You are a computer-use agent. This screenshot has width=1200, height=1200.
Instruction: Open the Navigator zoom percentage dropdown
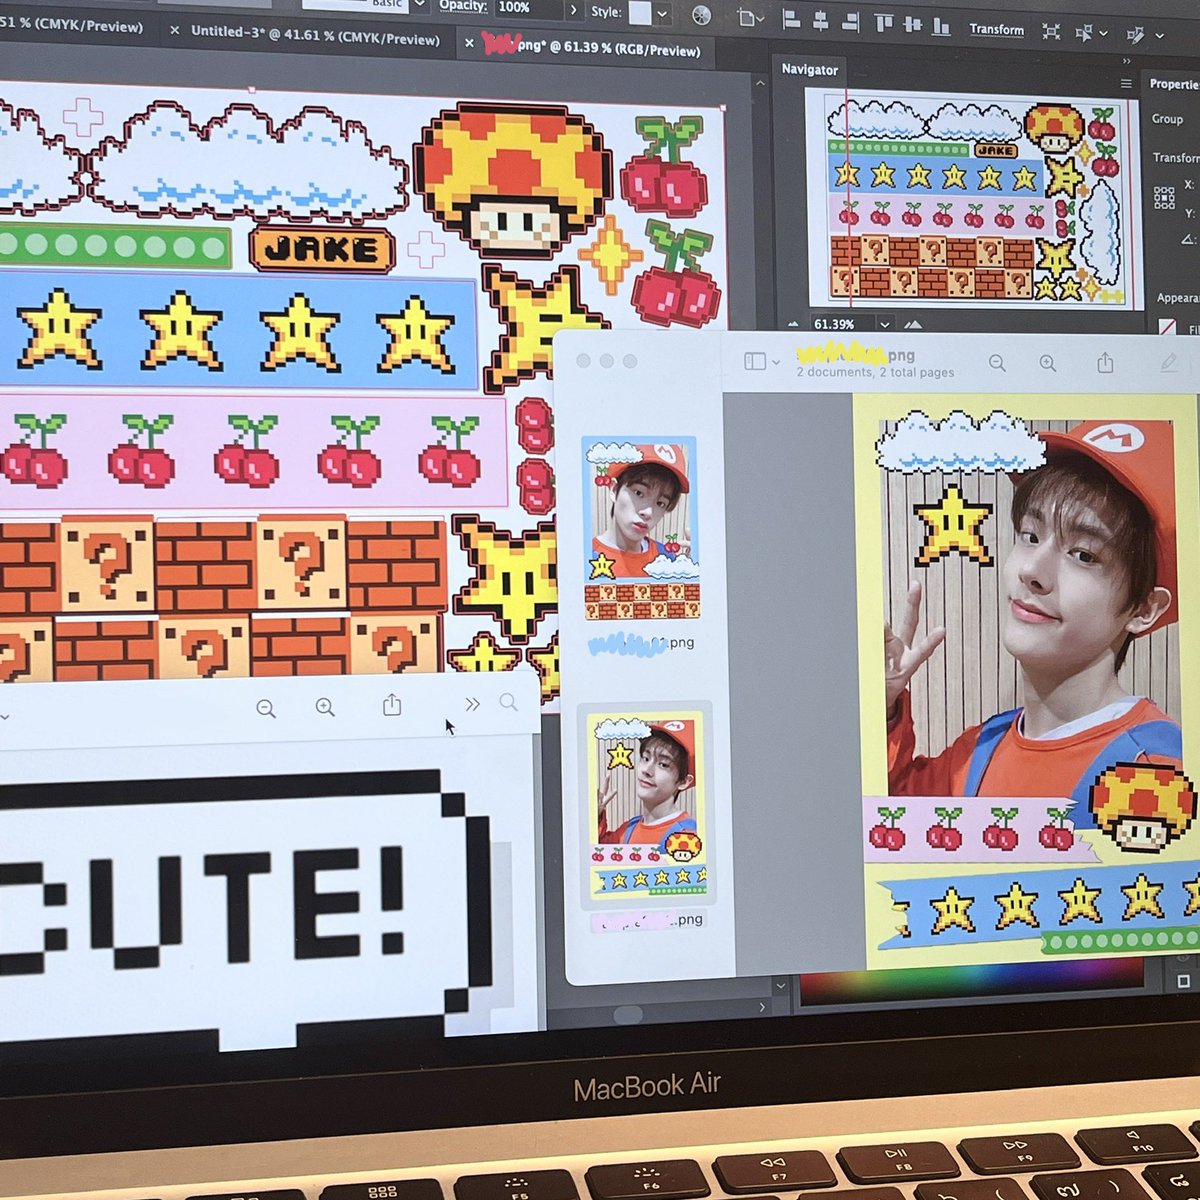pos(884,324)
